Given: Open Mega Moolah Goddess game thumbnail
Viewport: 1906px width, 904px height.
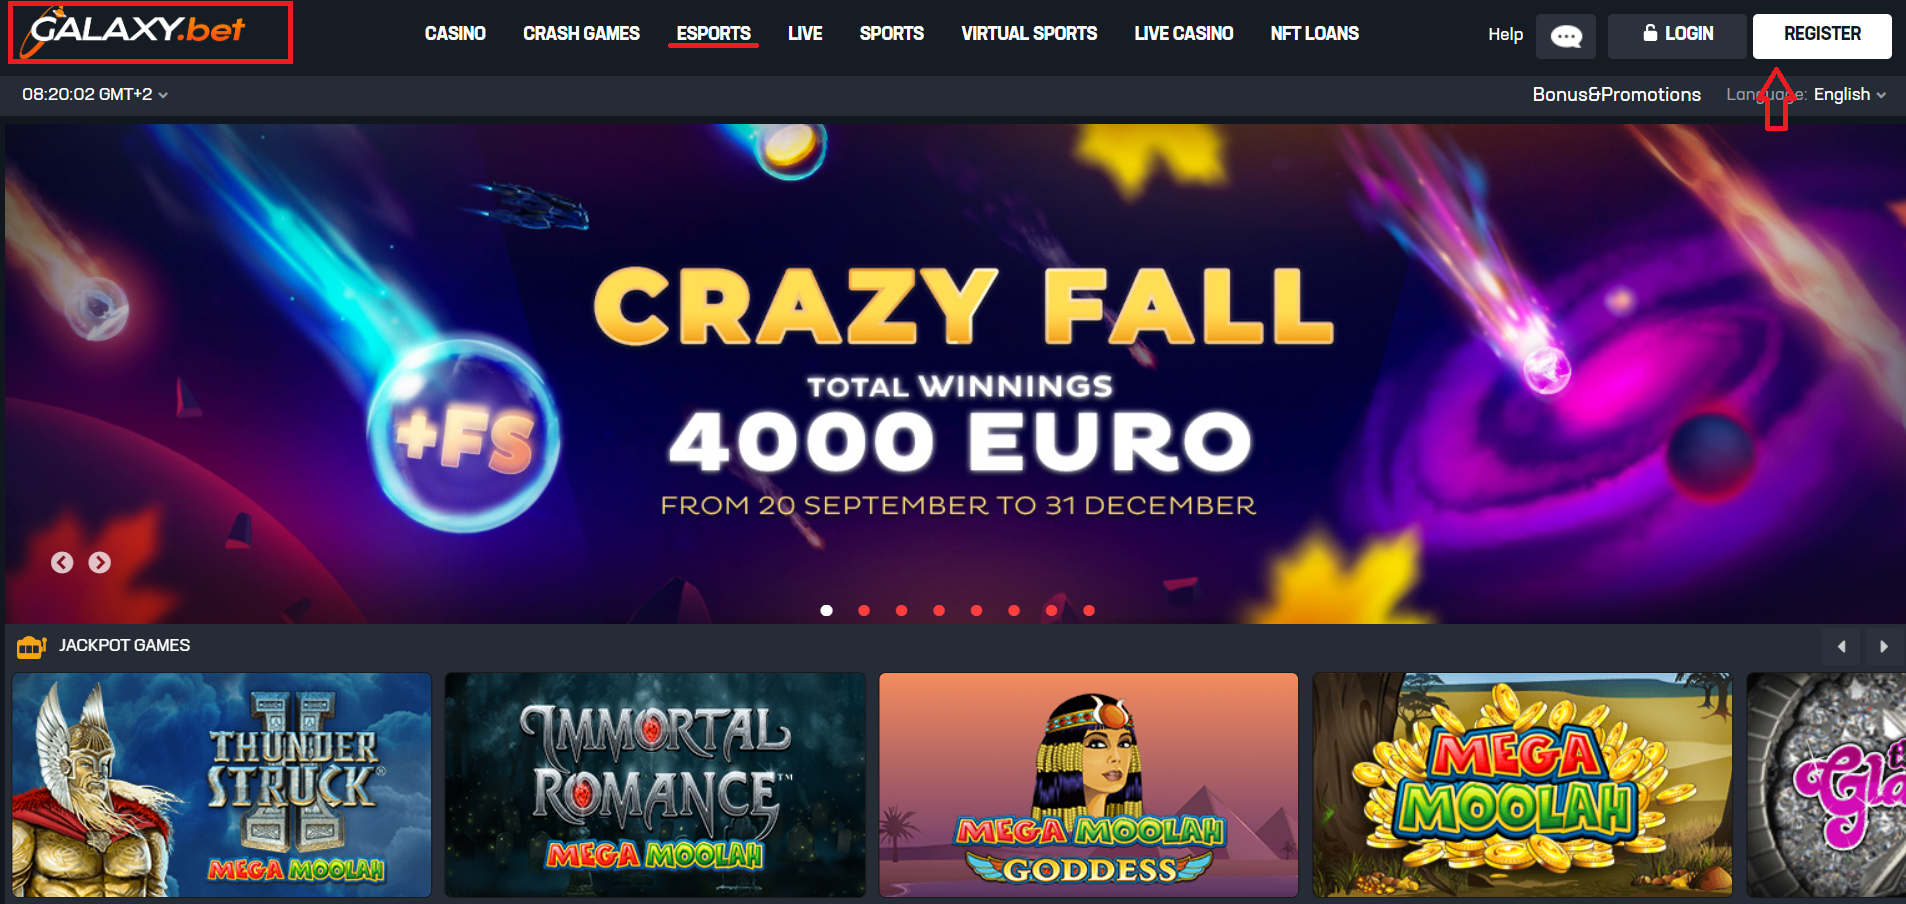Looking at the screenshot, I should point(1088,785).
